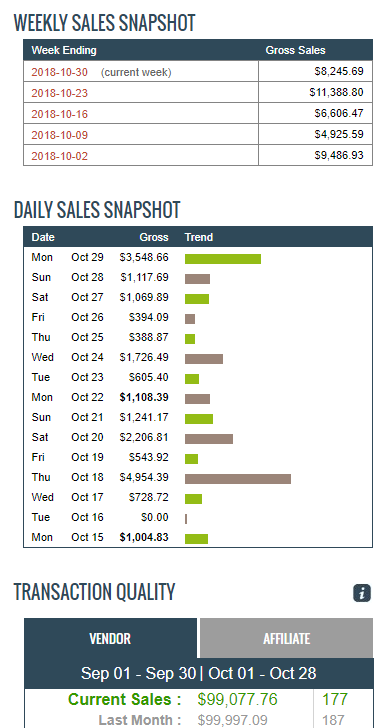Click the Week Ending column header
Screen dimensions: 385x728
pos(64,50)
